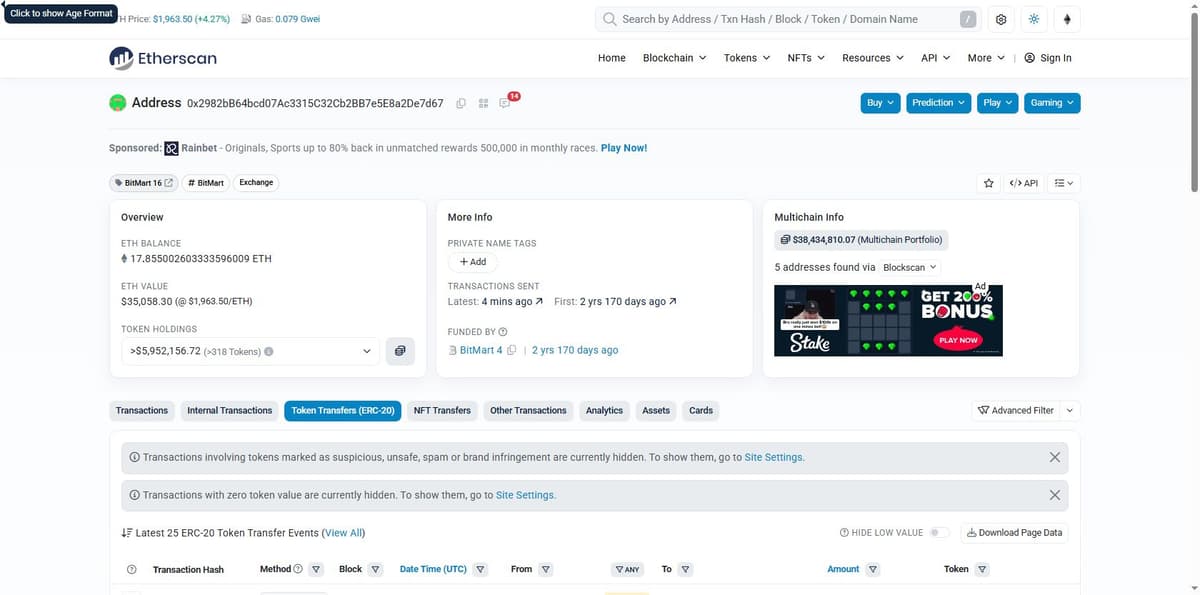Screen dimensions: 1200x595
Task: Filter the From column funnel icon
Action: [546, 569]
